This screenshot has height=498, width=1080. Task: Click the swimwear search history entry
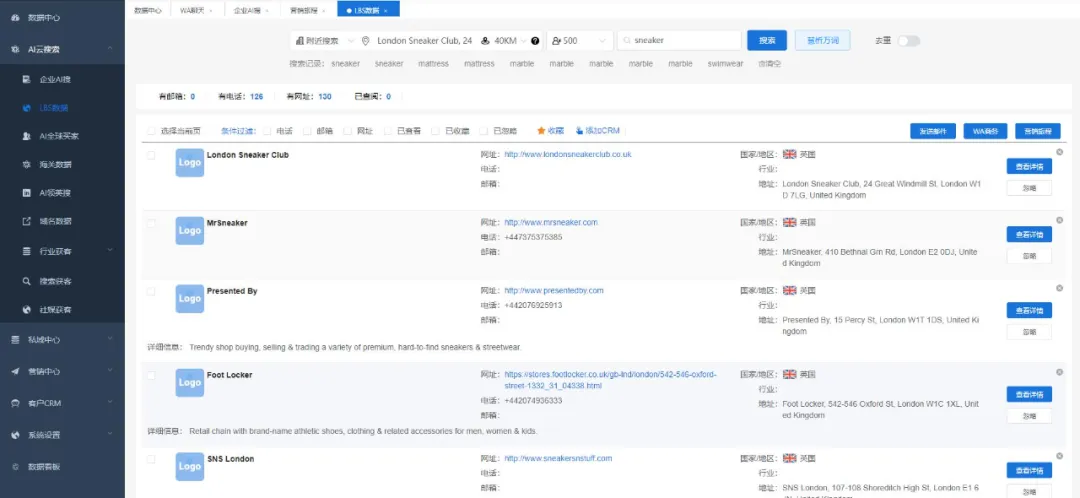(x=725, y=63)
